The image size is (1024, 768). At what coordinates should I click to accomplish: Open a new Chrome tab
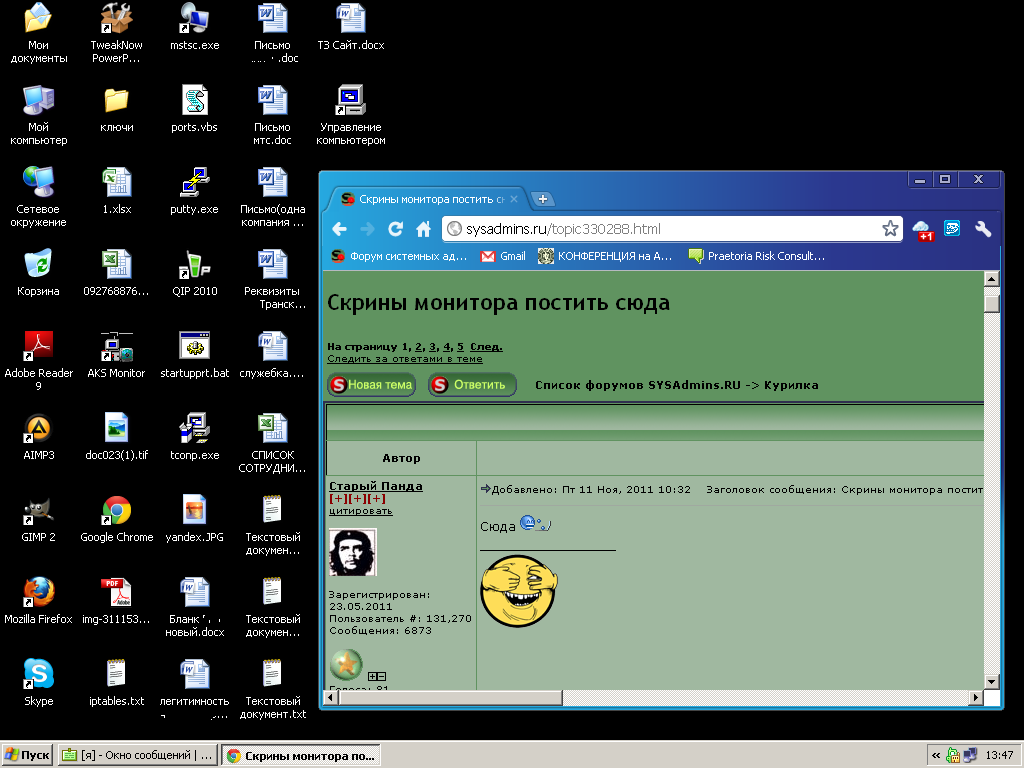(x=542, y=199)
